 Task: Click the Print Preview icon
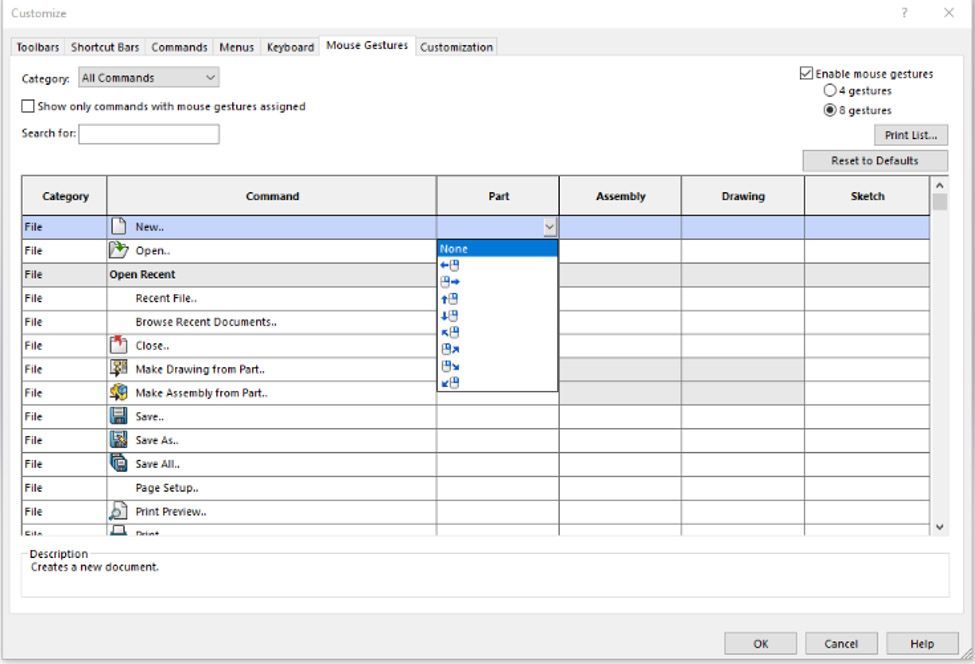click(x=118, y=511)
